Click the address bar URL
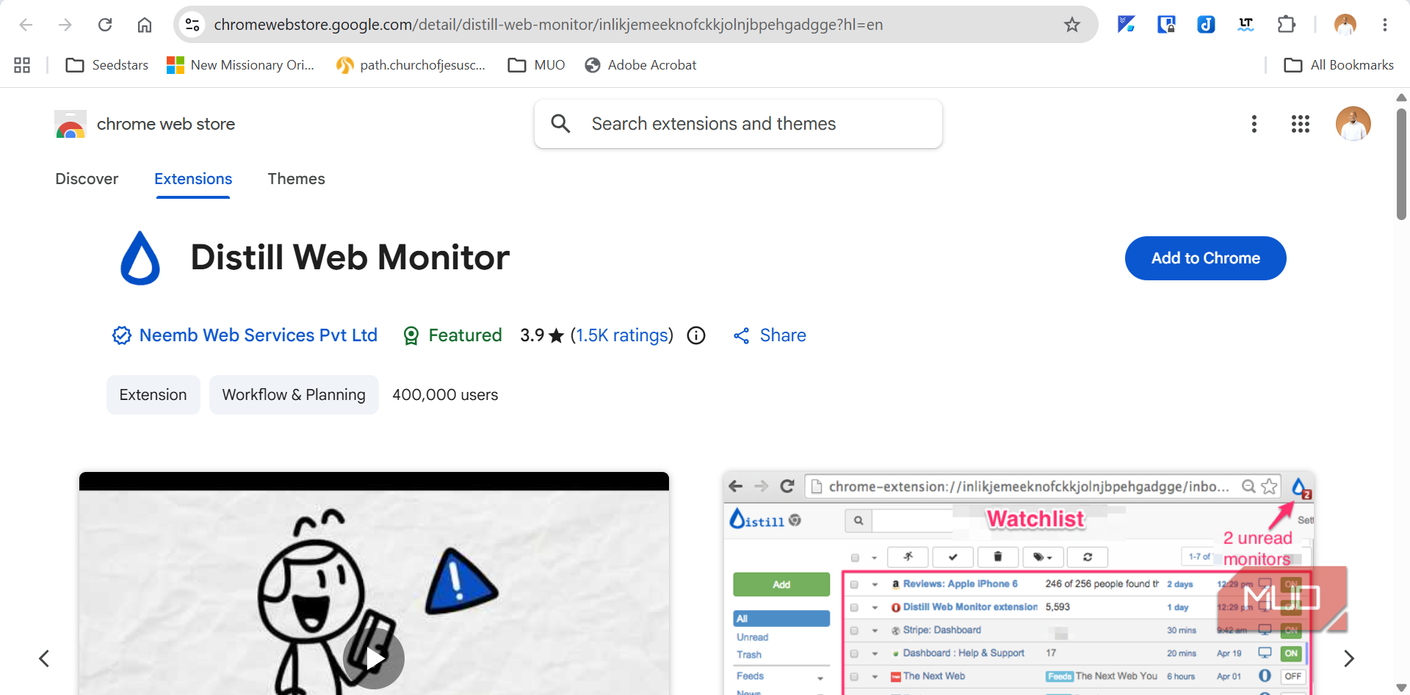Screen dimensions: 1410x695 tap(548, 25)
